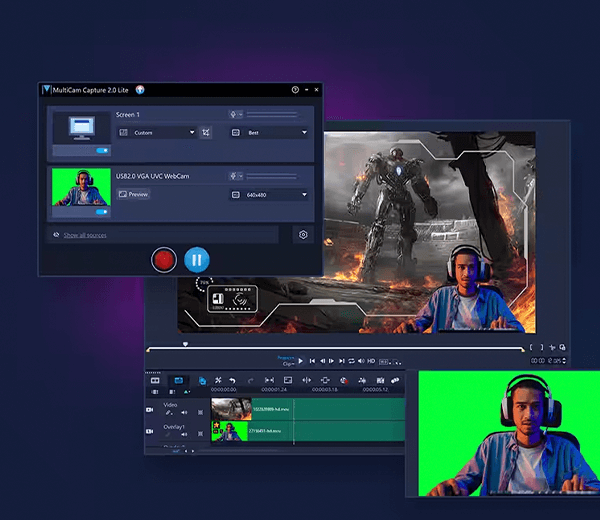
Task: Mute the Video track speaker icon
Action: click(x=184, y=412)
